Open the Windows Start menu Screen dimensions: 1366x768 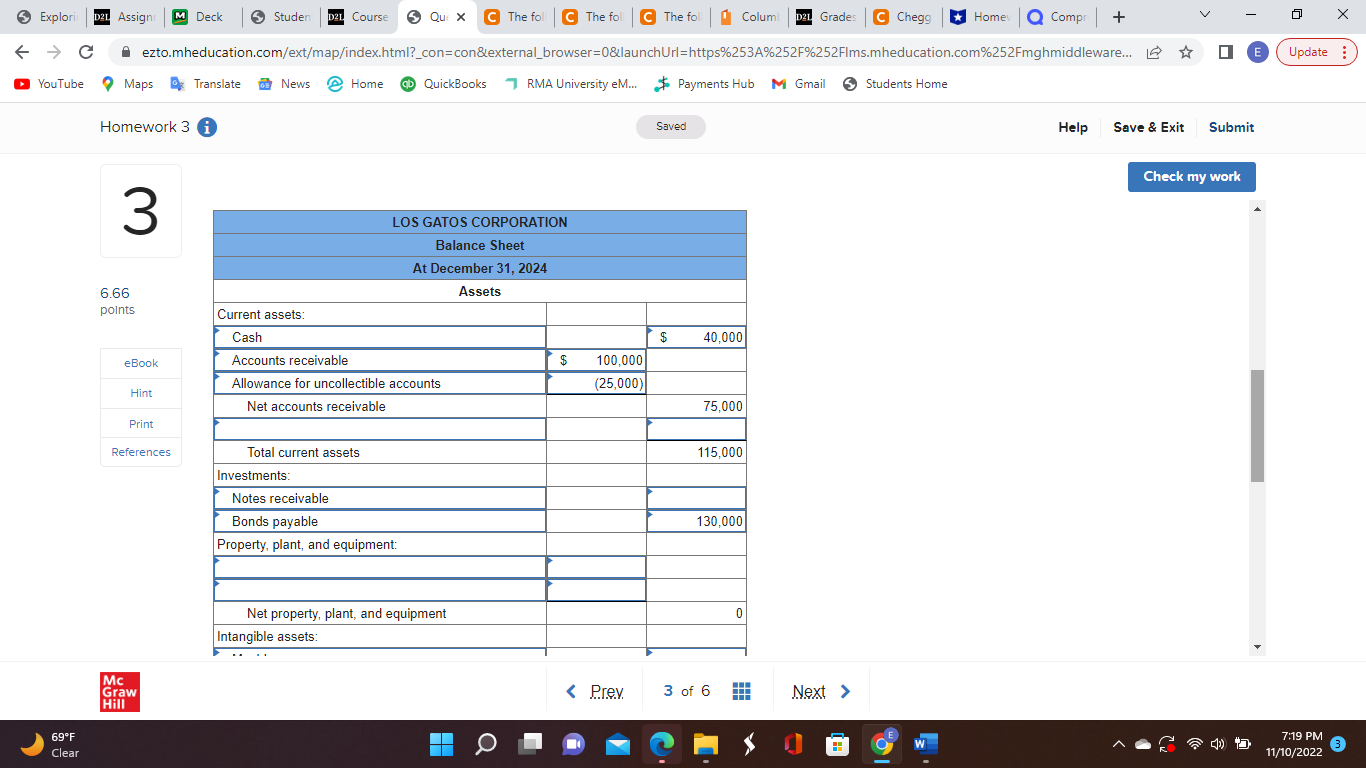441,744
